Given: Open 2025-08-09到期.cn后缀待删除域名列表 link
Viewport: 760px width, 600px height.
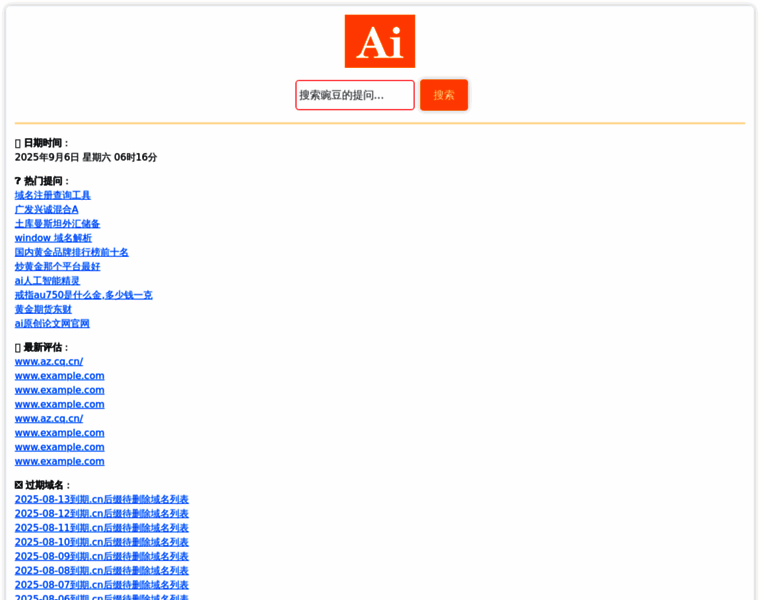Looking at the screenshot, I should [x=102, y=556].
